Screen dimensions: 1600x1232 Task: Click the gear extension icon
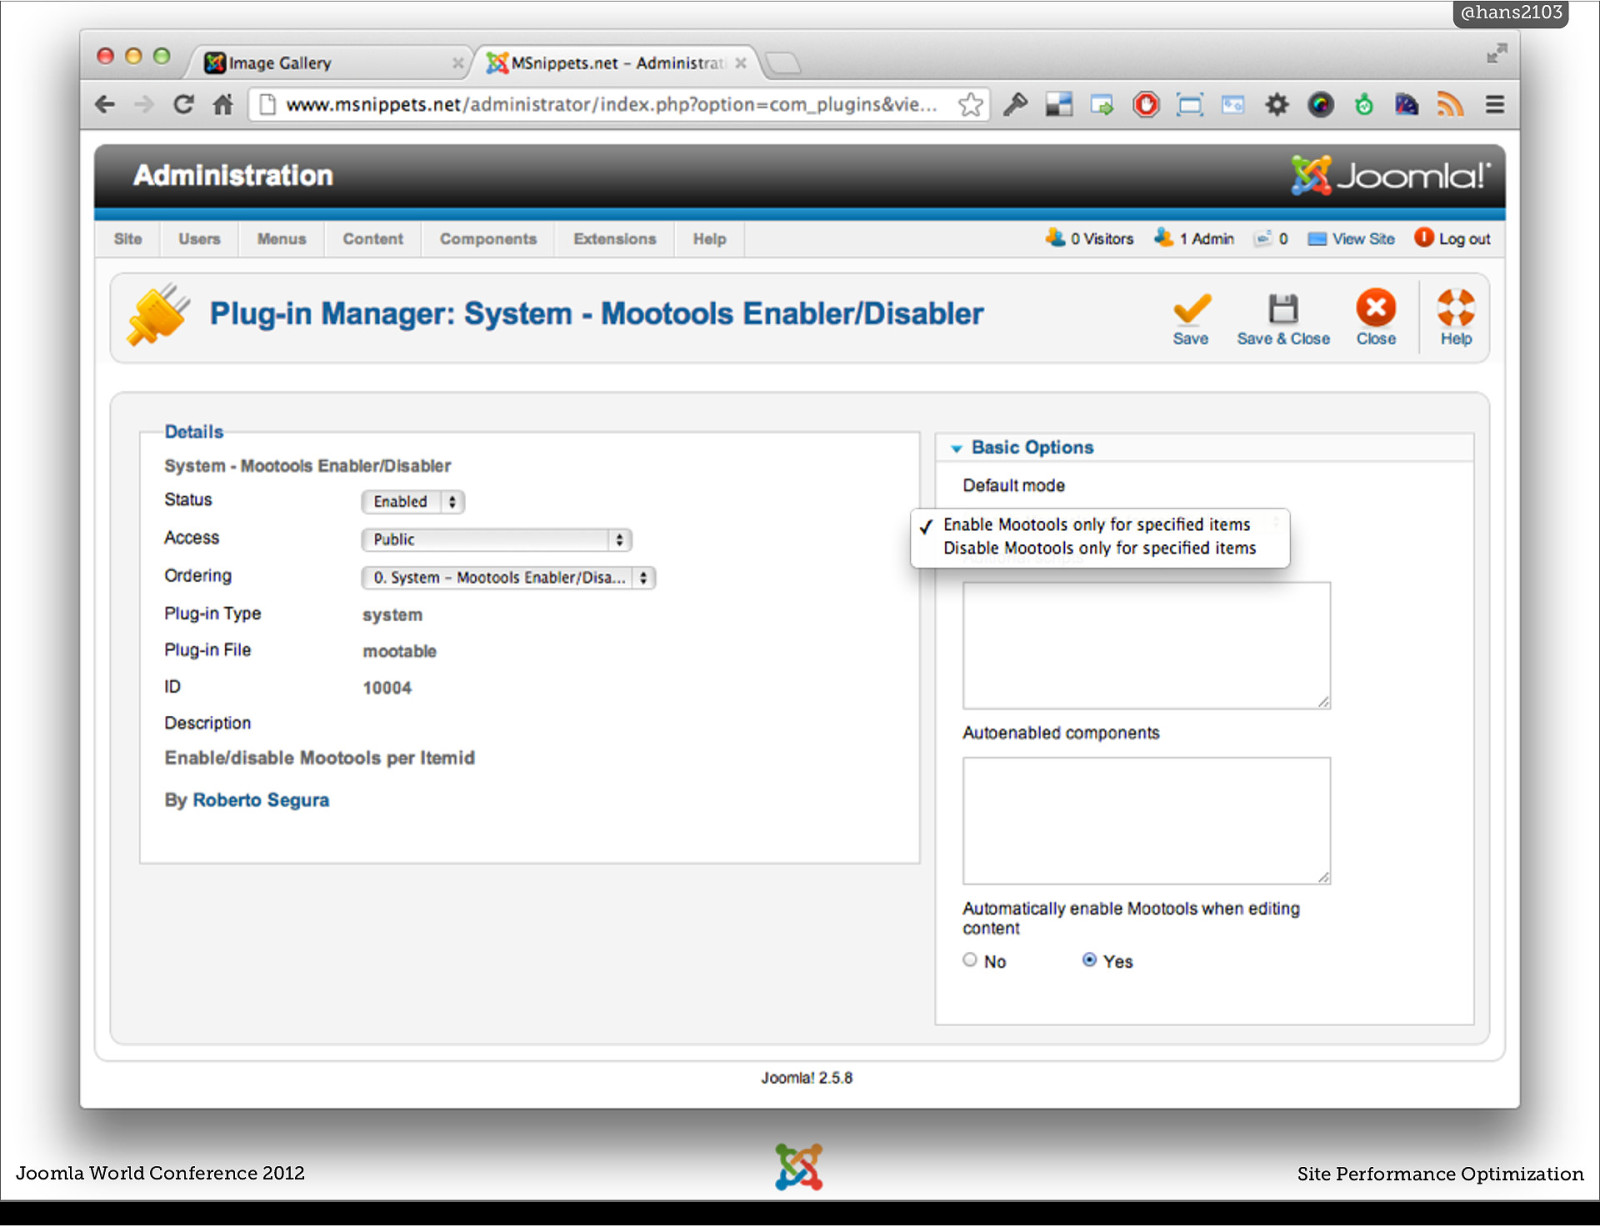(1277, 104)
